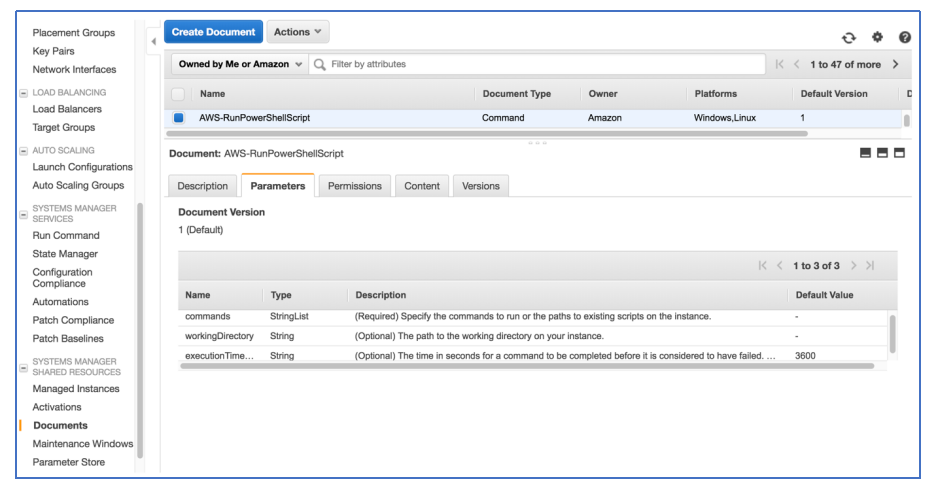Go to next page of documents list
The image size is (933, 485).
[x=896, y=64]
